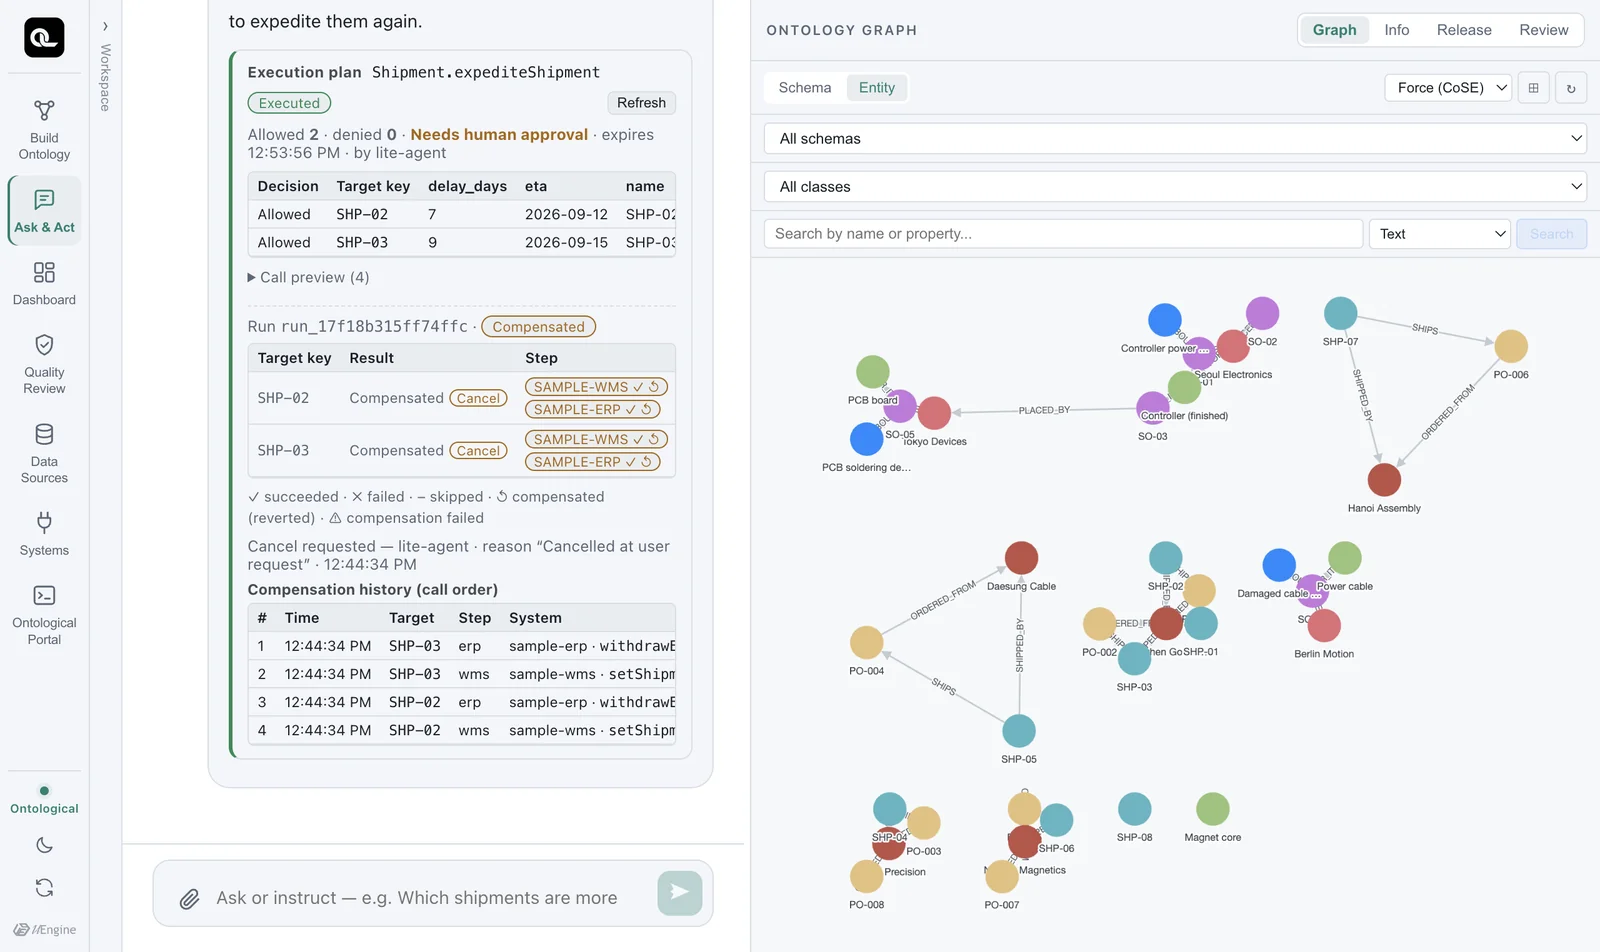The image size is (1600, 952).
Task: Switch to the Entity view toggle
Action: pyautogui.click(x=877, y=88)
